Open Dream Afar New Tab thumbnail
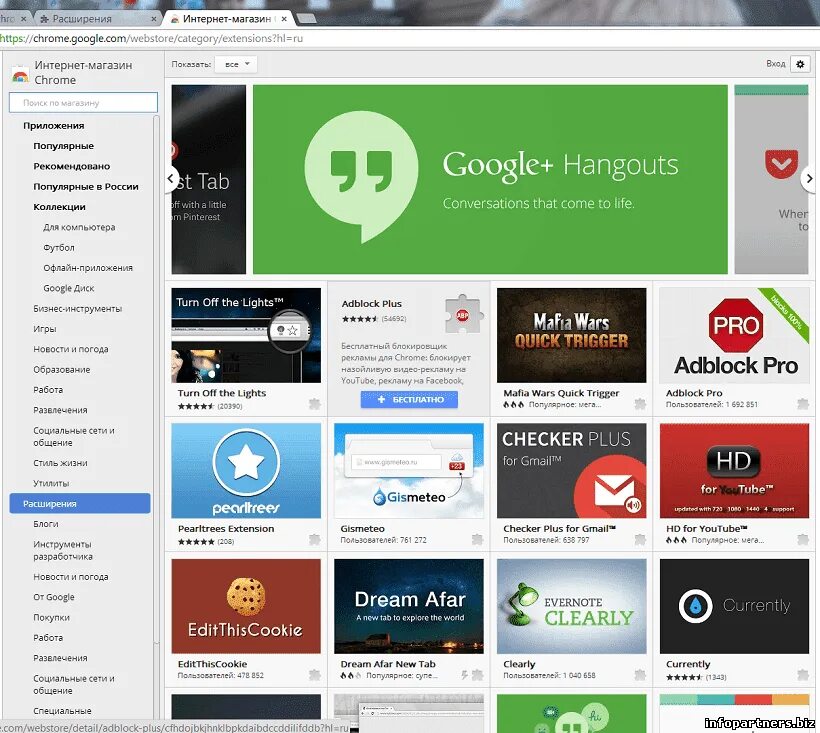 (x=409, y=606)
